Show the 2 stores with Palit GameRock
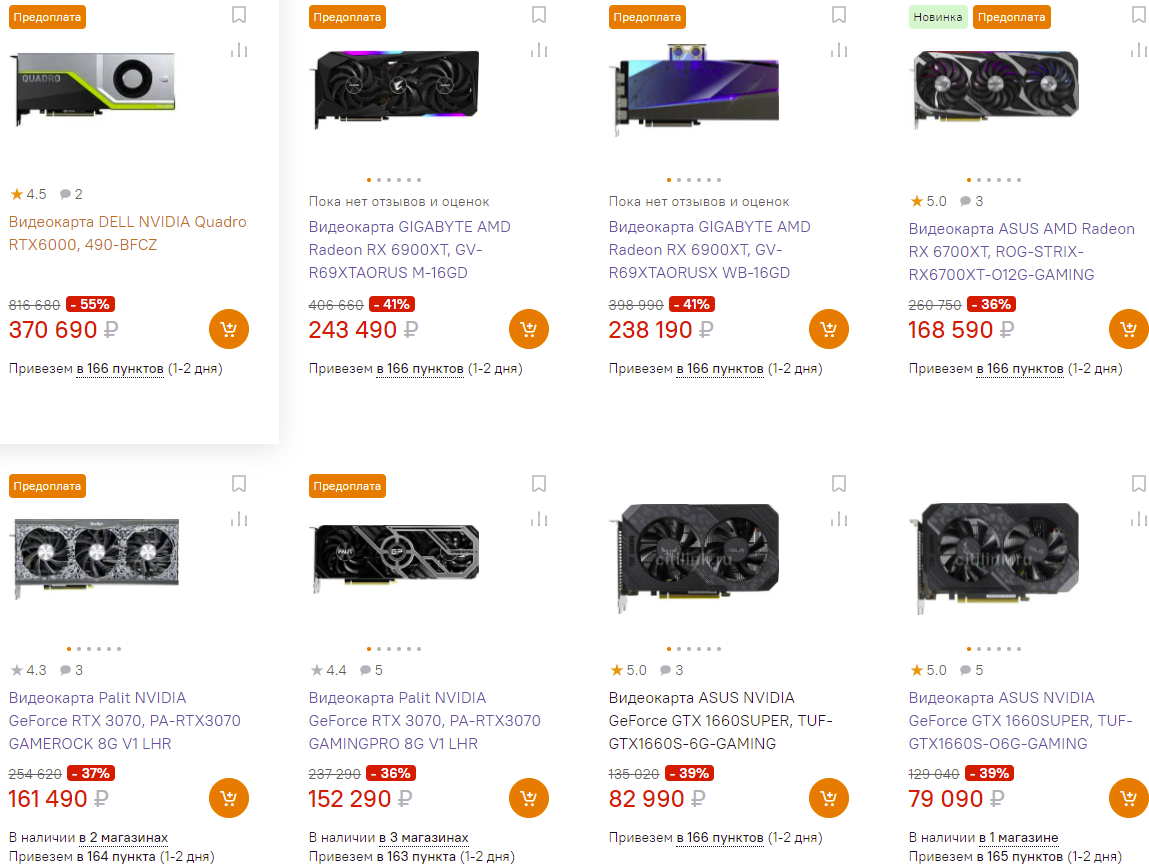 tap(122, 837)
